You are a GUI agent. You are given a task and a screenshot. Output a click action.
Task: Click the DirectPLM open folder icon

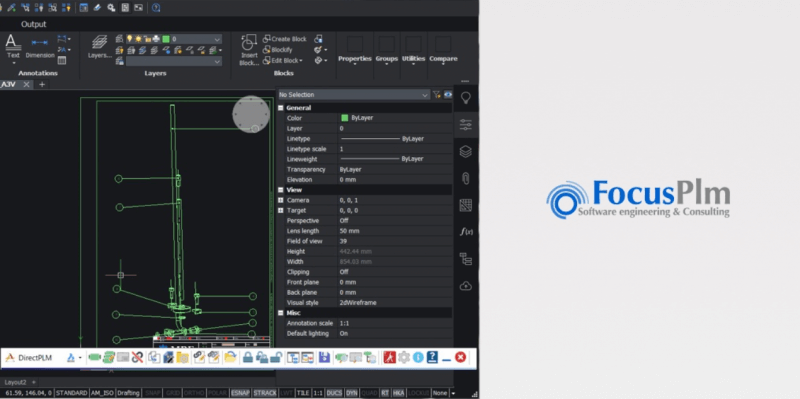[x=230, y=357]
